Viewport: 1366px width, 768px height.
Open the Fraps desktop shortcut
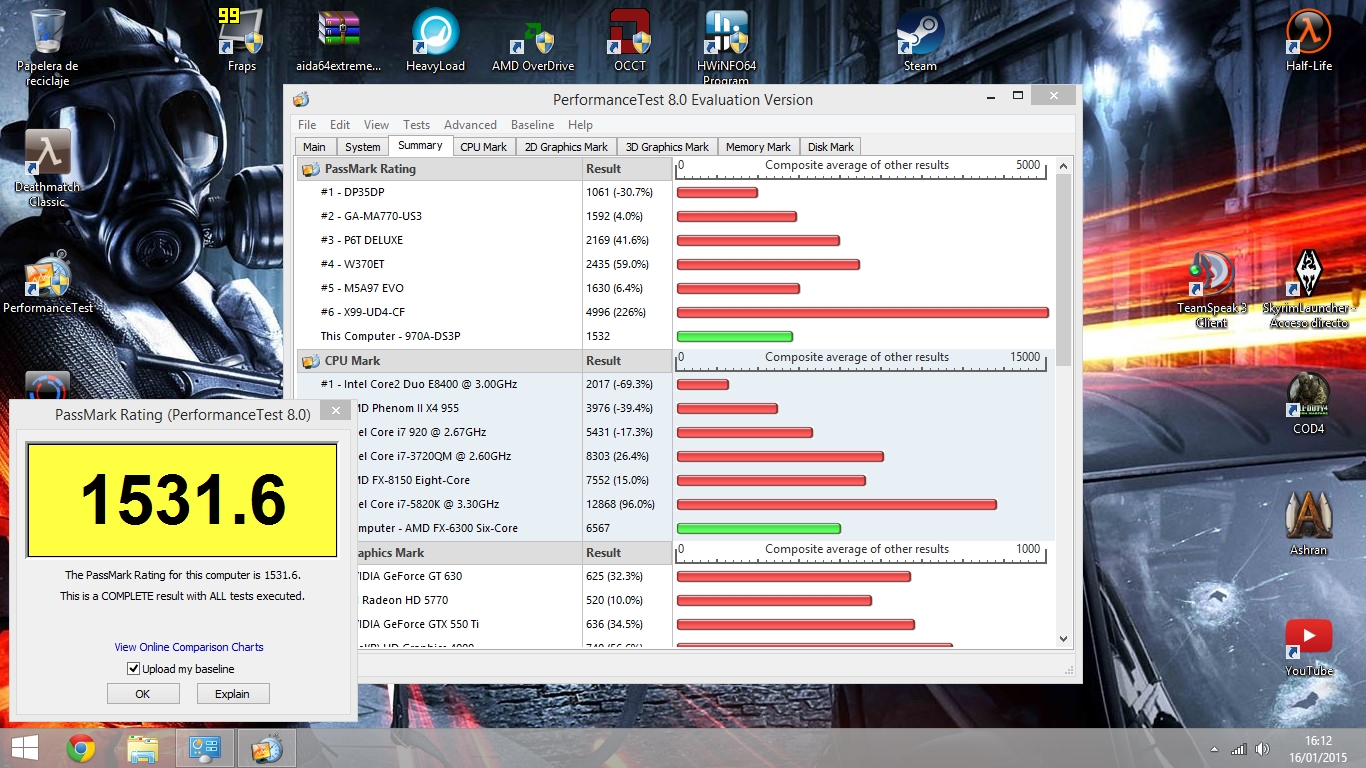coord(241,40)
